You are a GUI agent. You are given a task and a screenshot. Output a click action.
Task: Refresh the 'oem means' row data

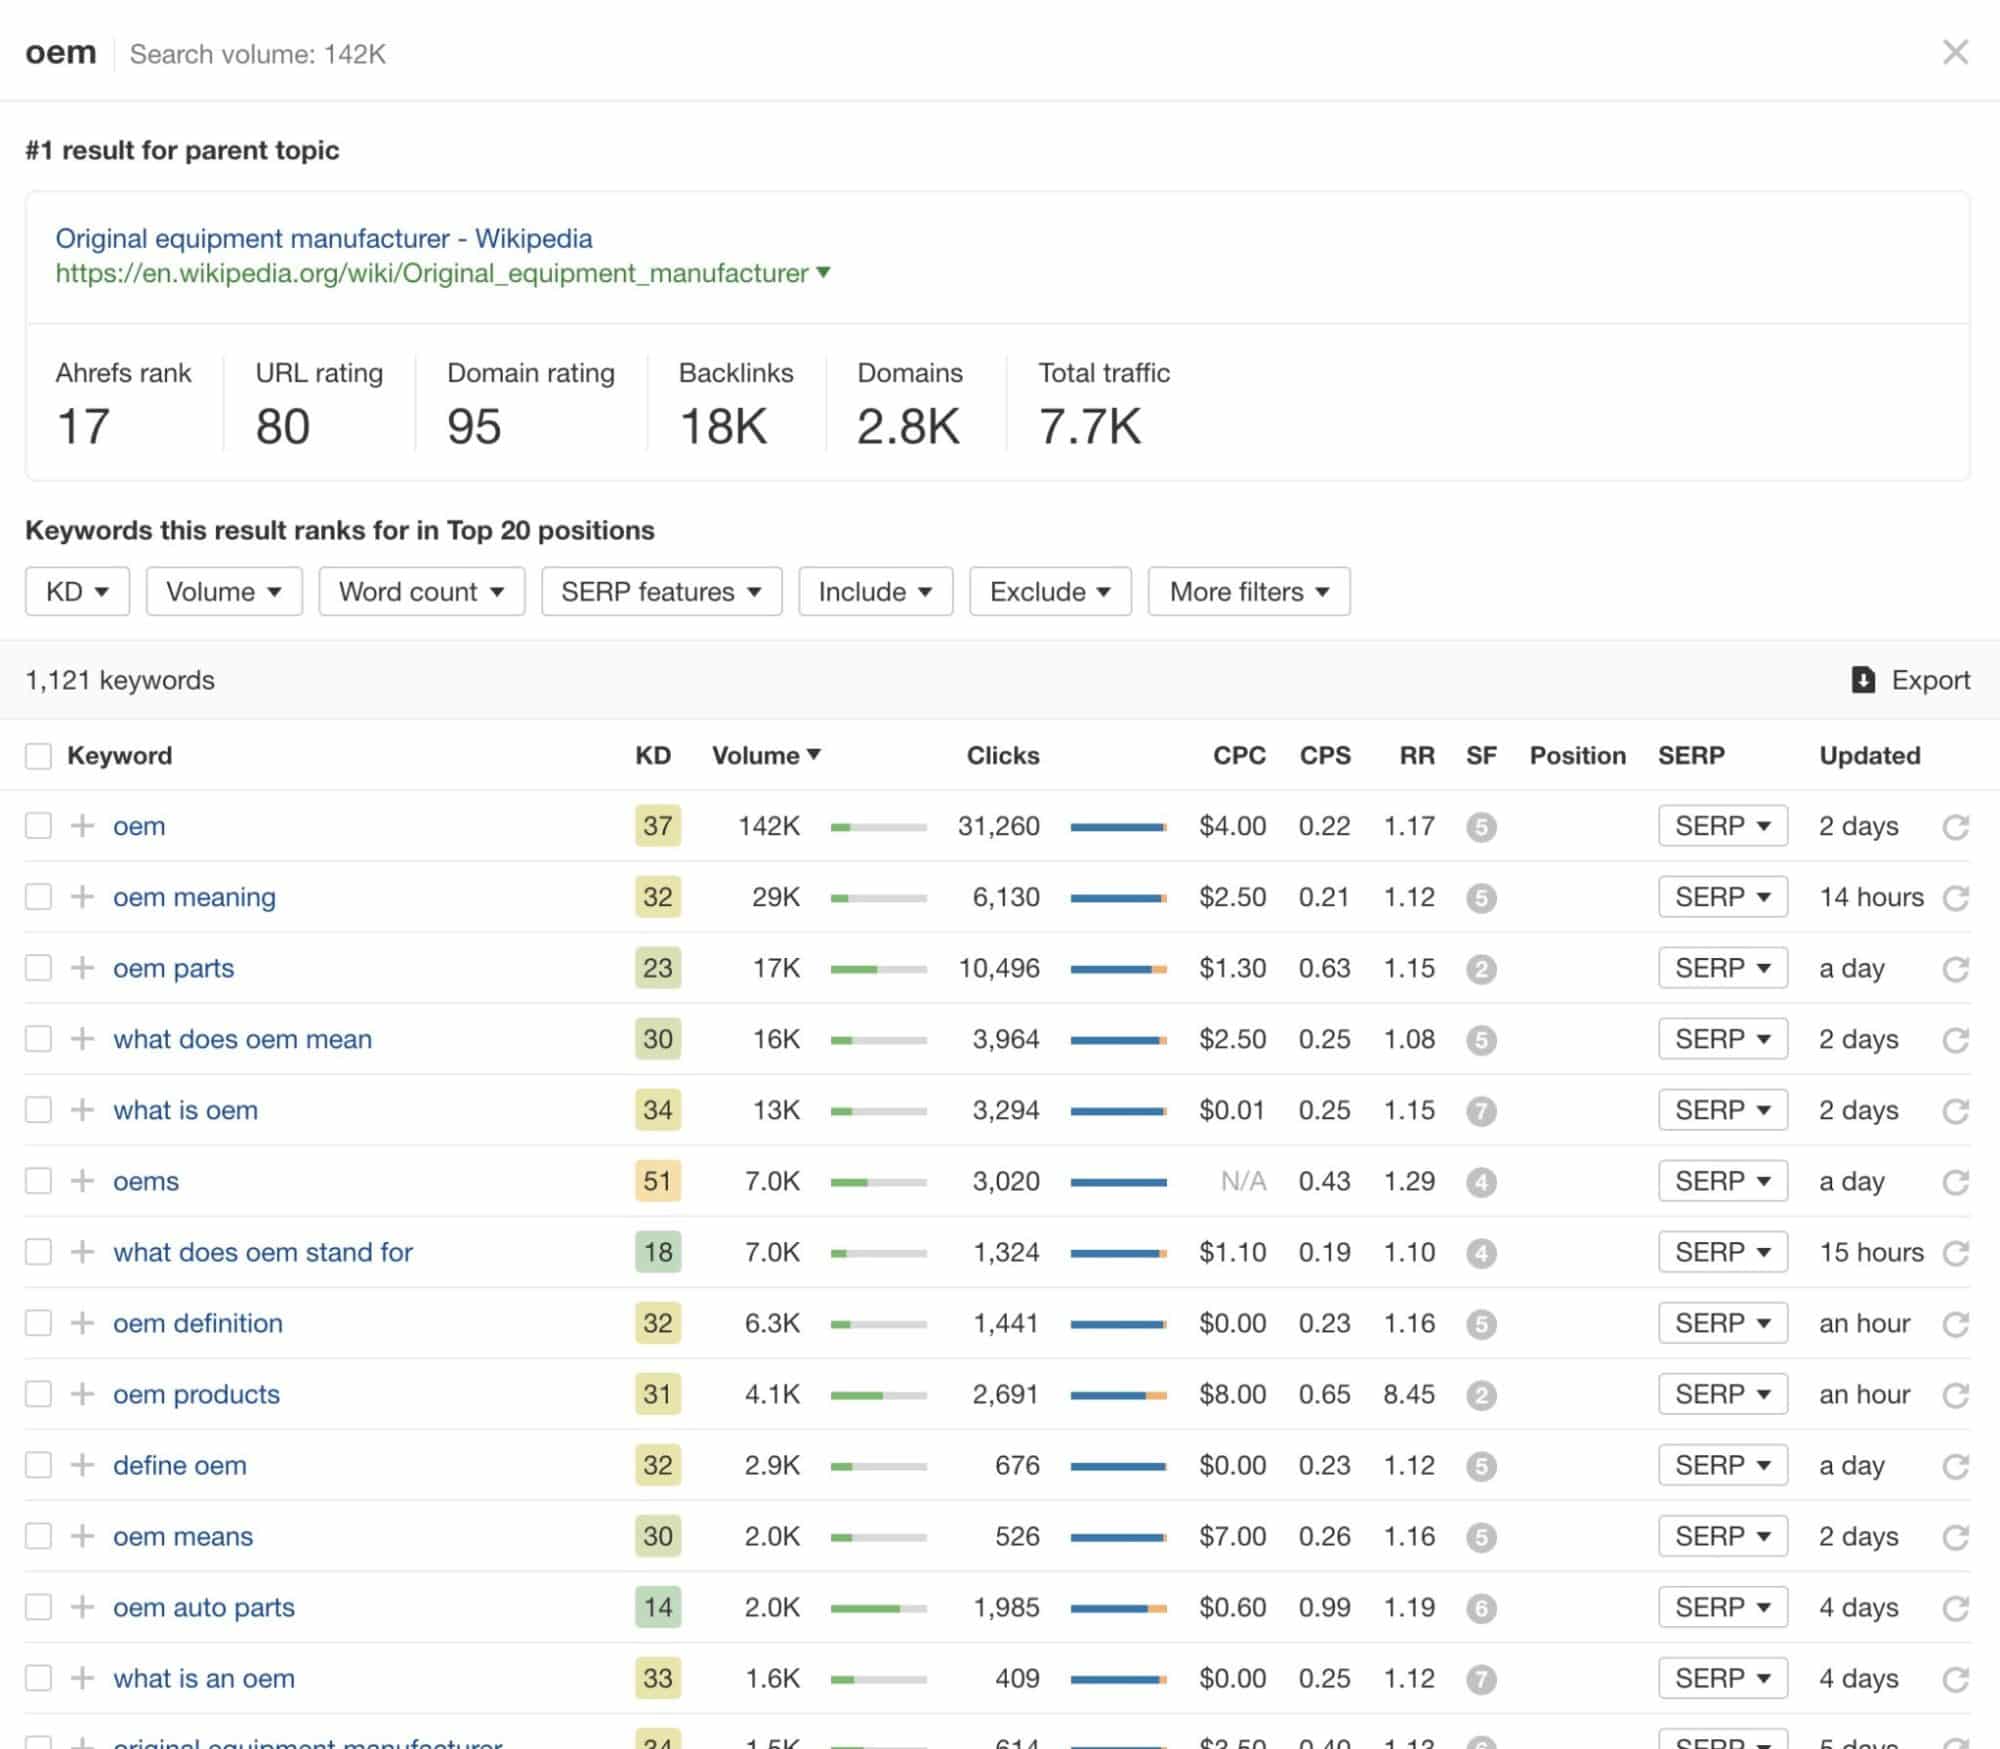tap(1956, 1537)
